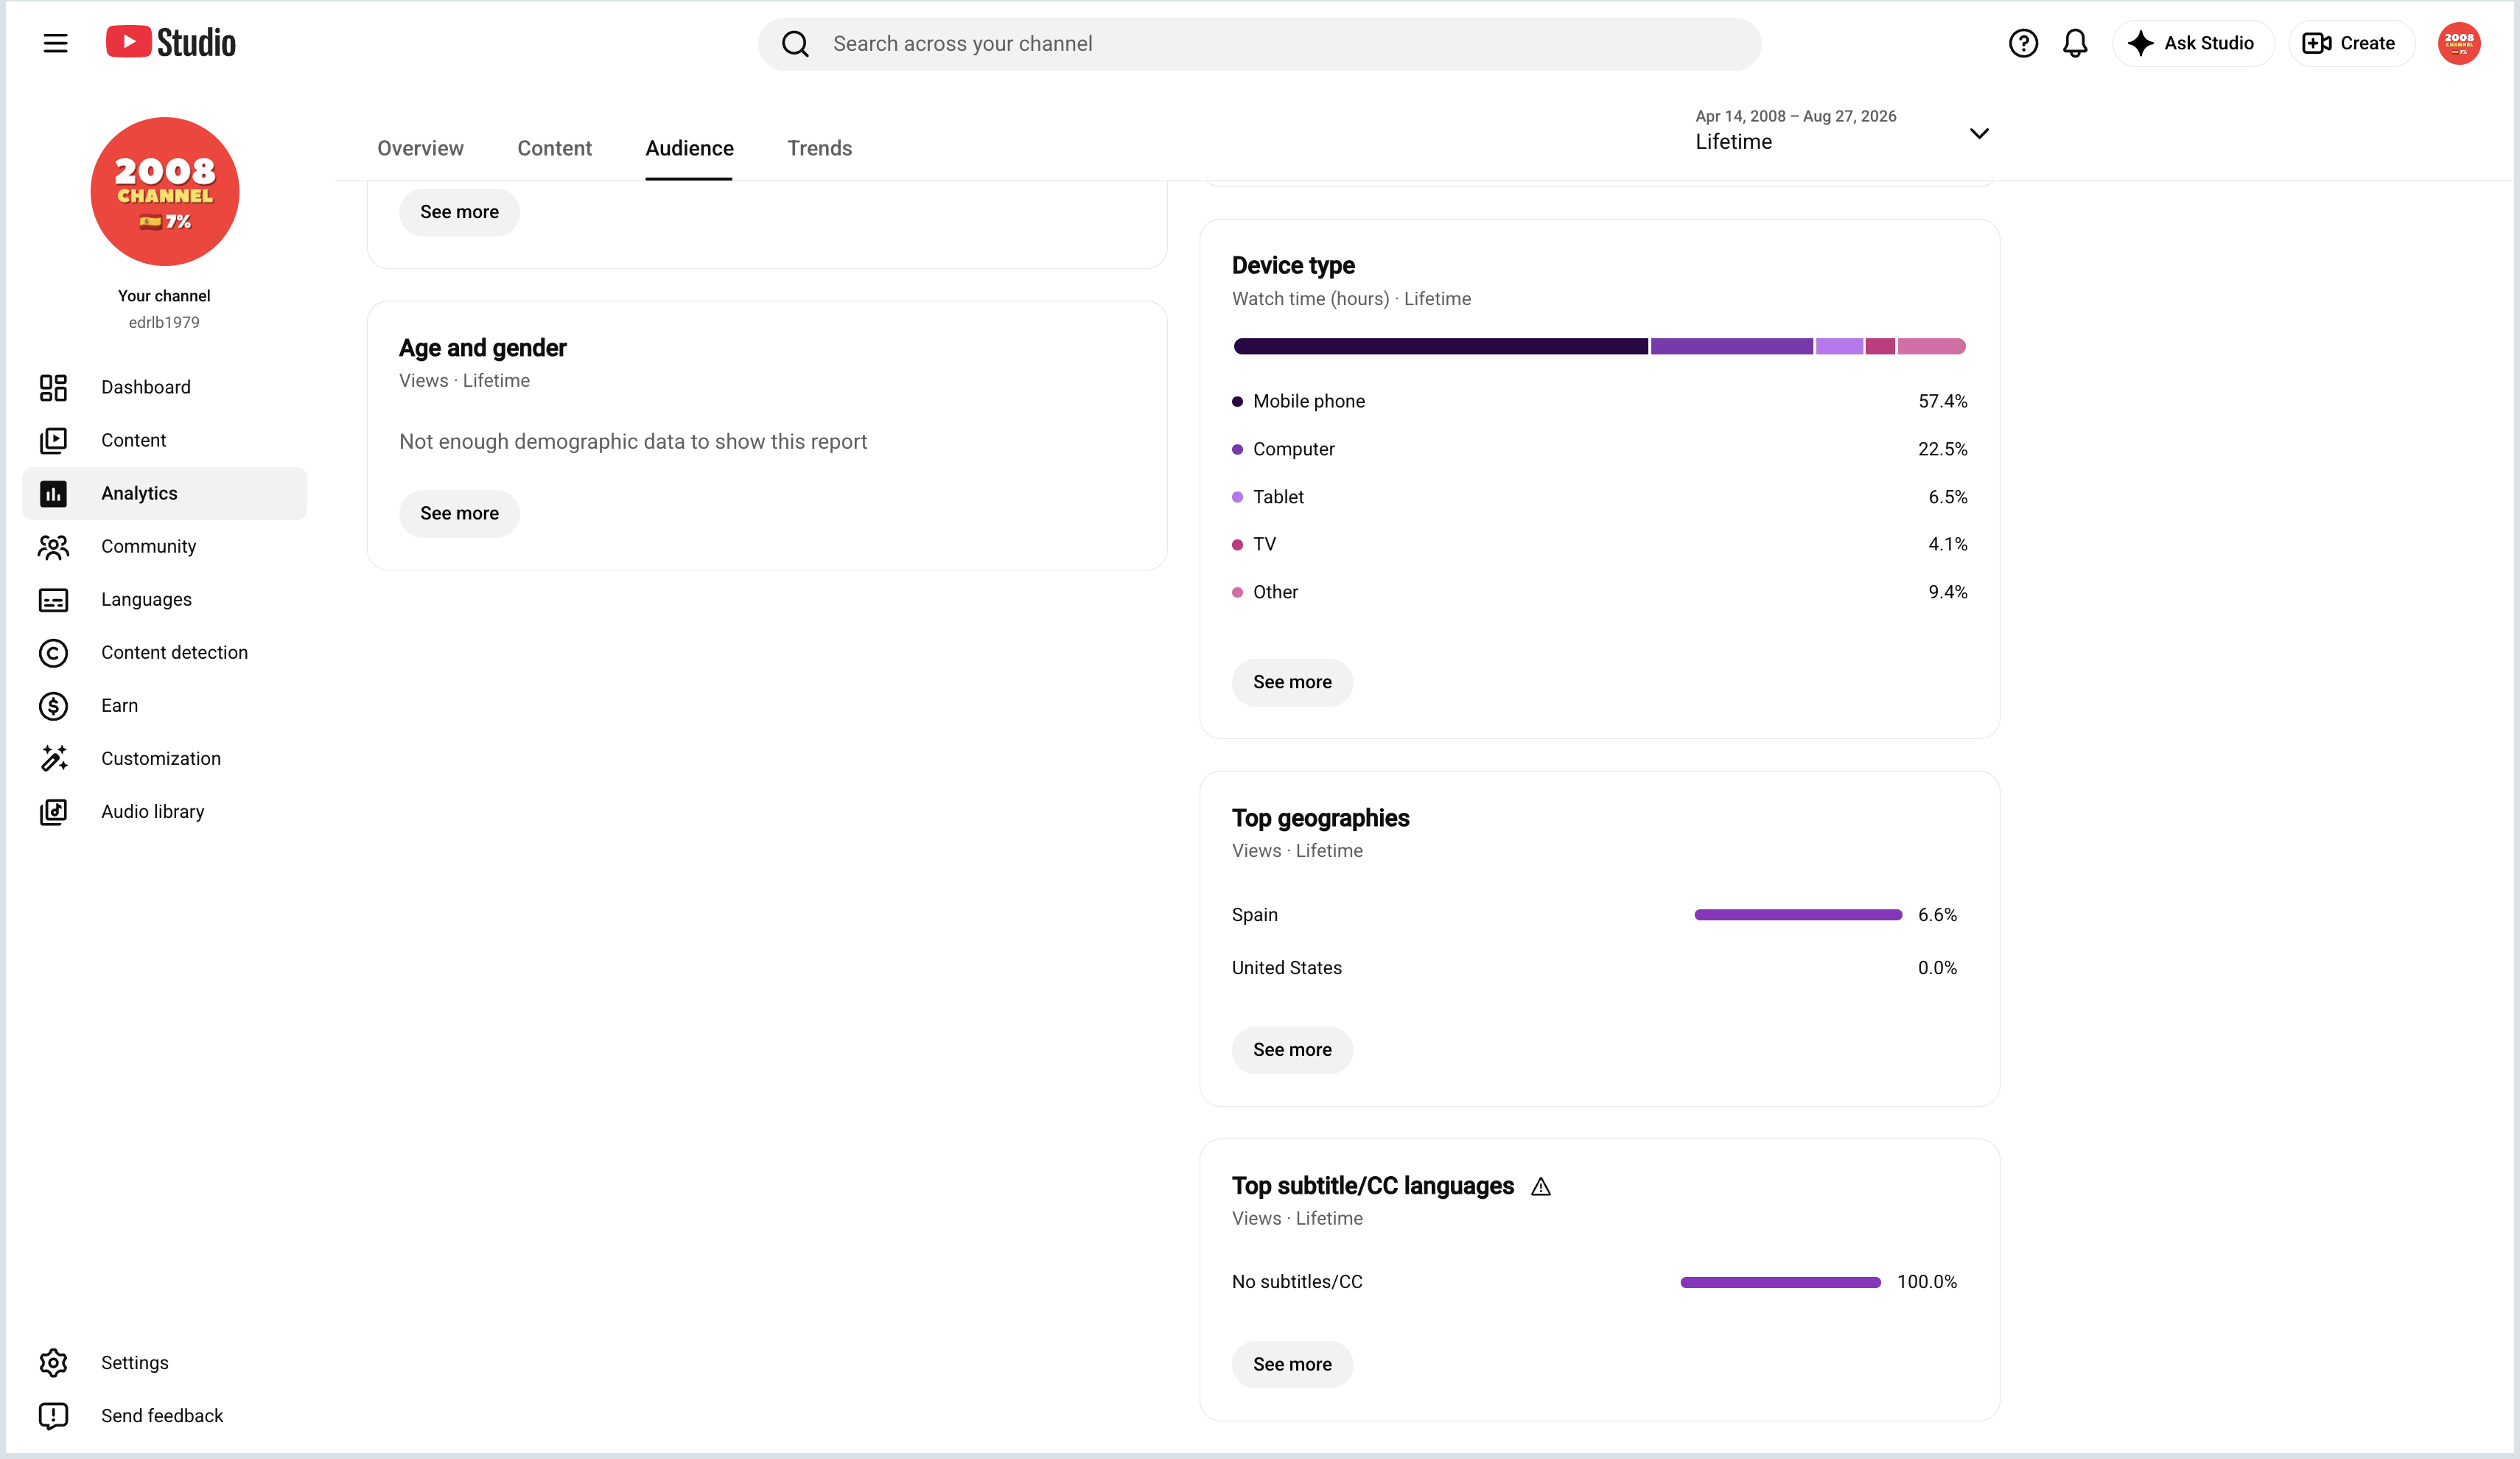Click warning icon beside Top subtitle/CC languages
The height and width of the screenshot is (1459, 2520).
[x=1541, y=1186]
